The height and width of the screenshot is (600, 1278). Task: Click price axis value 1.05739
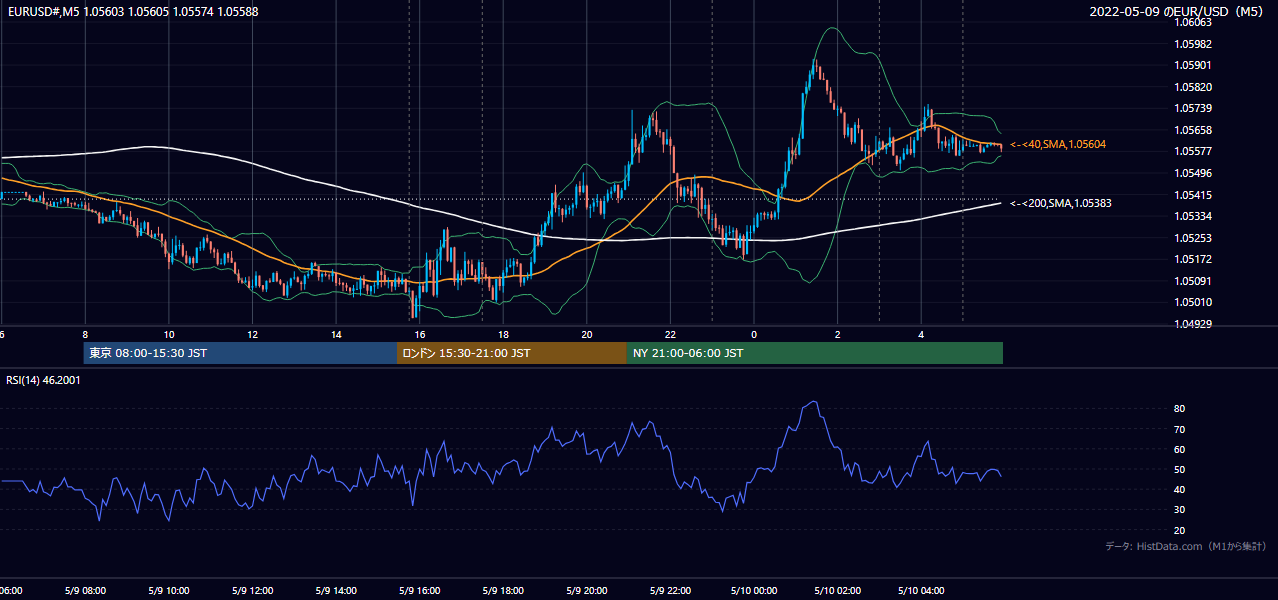click(x=1193, y=108)
